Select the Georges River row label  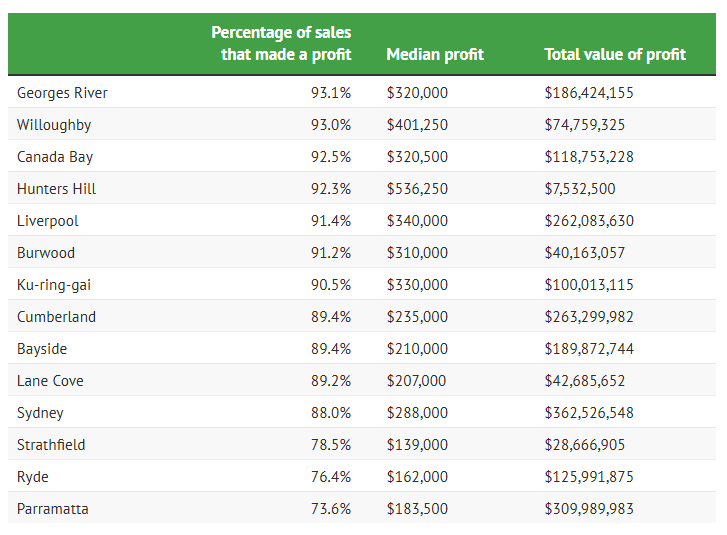coord(62,93)
